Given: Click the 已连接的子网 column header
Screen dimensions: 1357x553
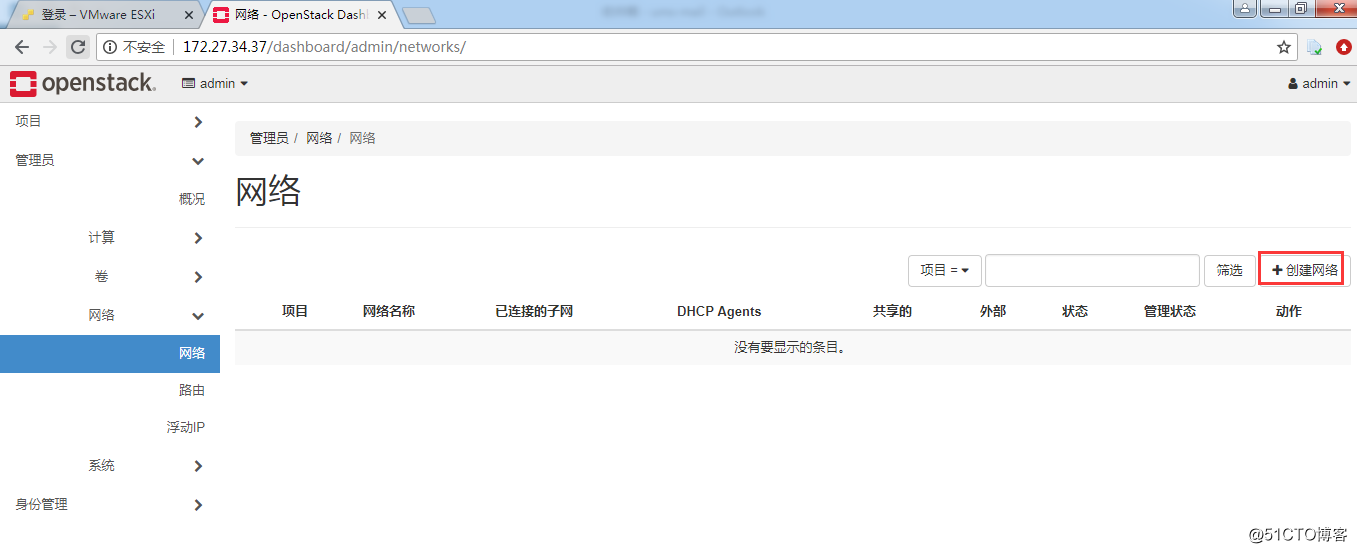Looking at the screenshot, I should pos(534,311).
